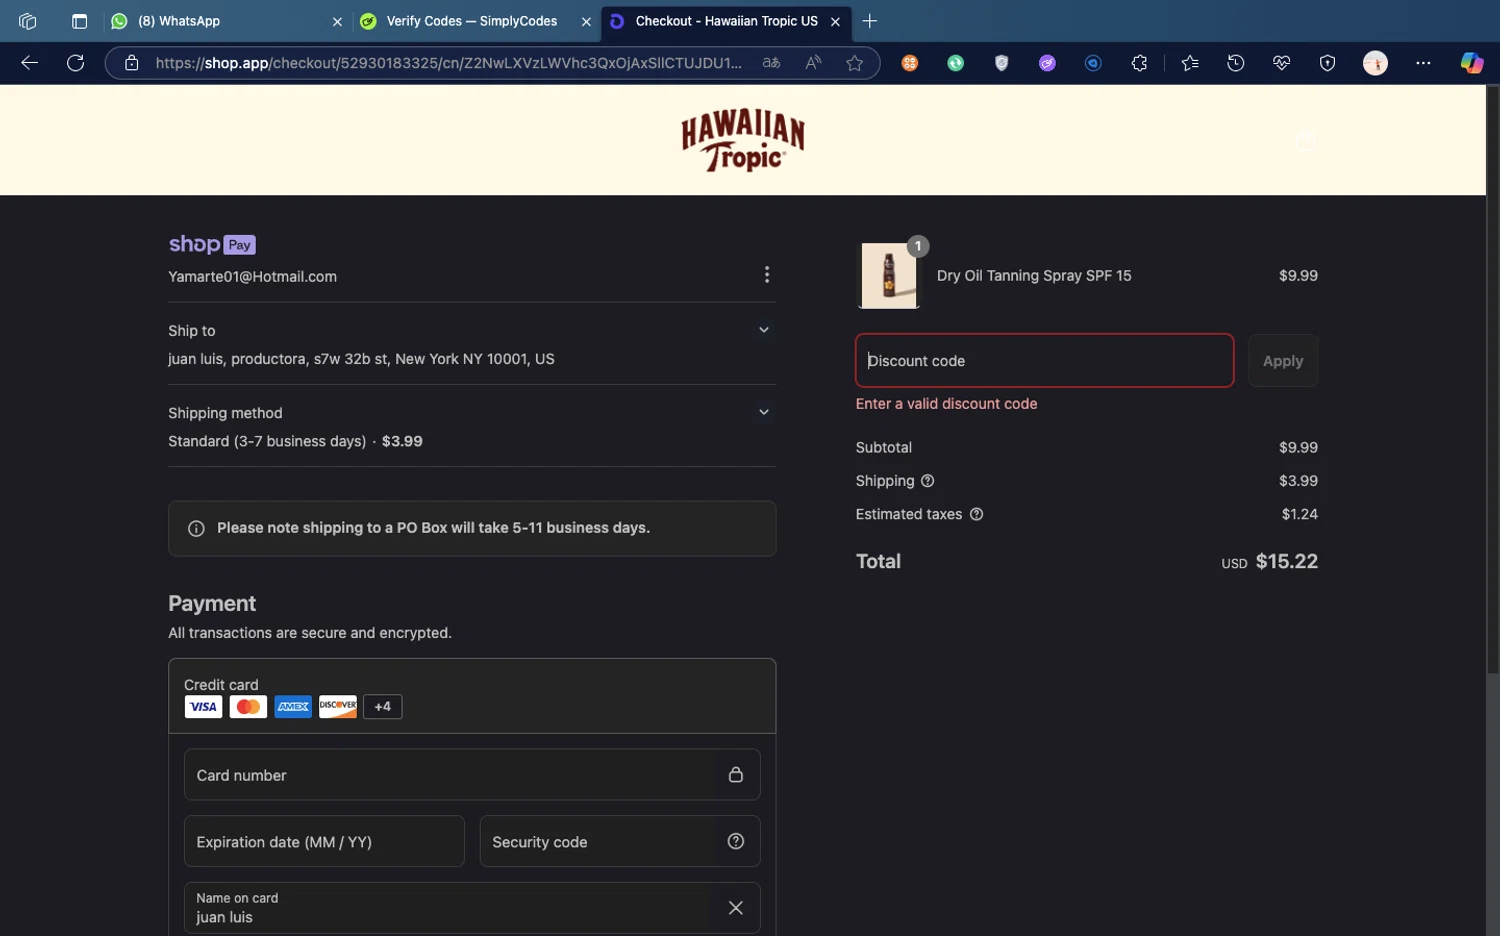Image resolution: width=1500 pixels, height=936 pixels.
Task: Show shipping cost info via question icon
Action: coord(927,481)
